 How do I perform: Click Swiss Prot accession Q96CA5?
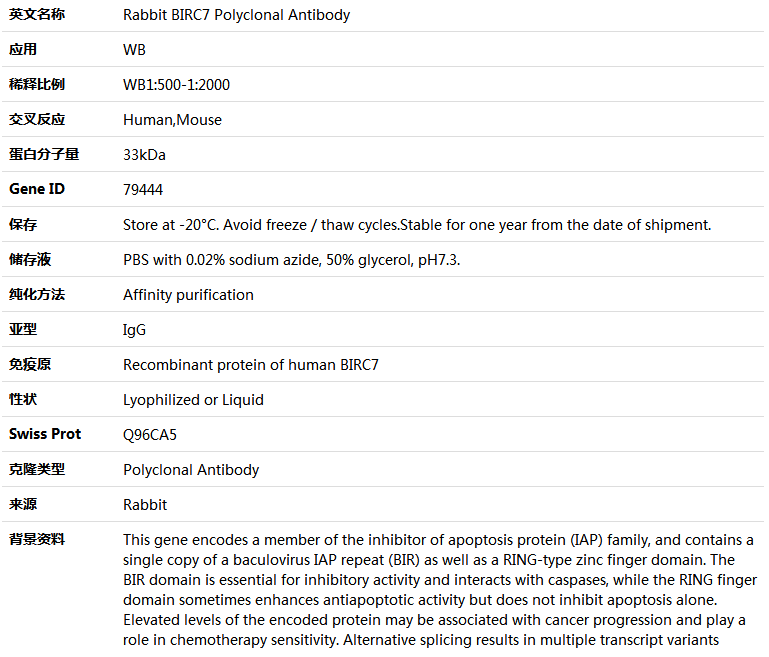click(150, 435)
